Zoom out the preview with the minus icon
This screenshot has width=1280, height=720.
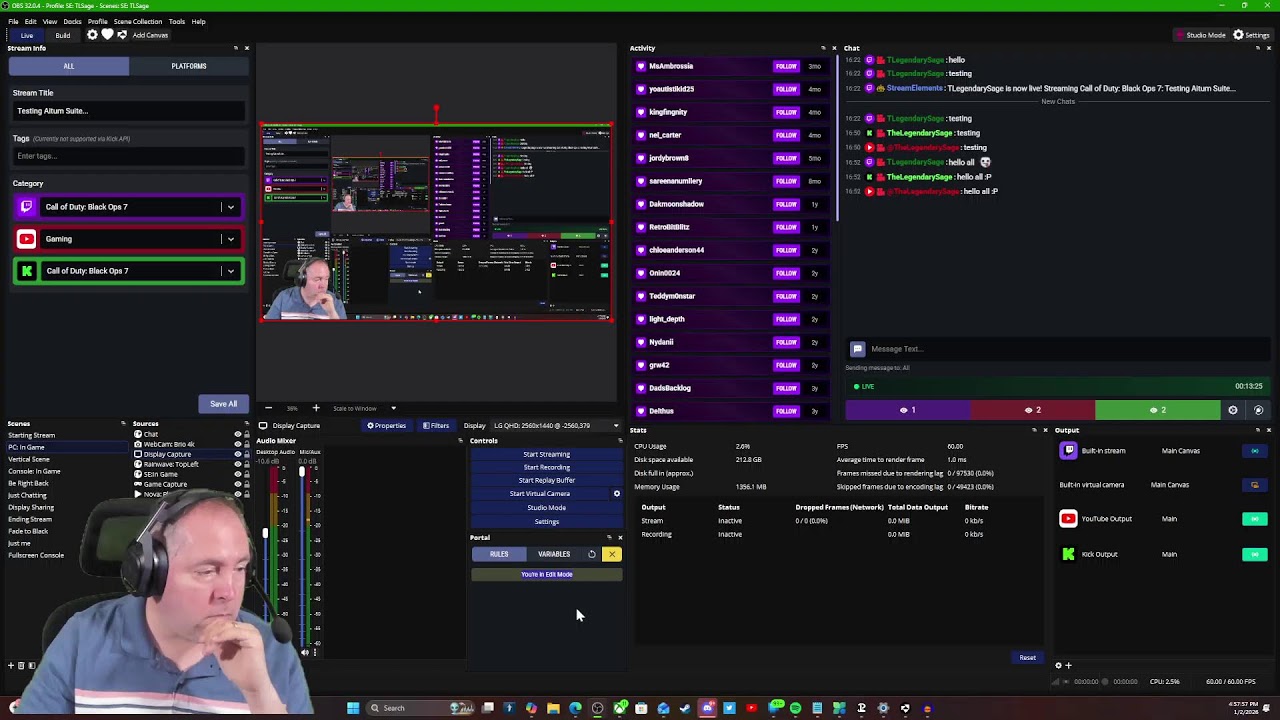click(x=268, y=408)
